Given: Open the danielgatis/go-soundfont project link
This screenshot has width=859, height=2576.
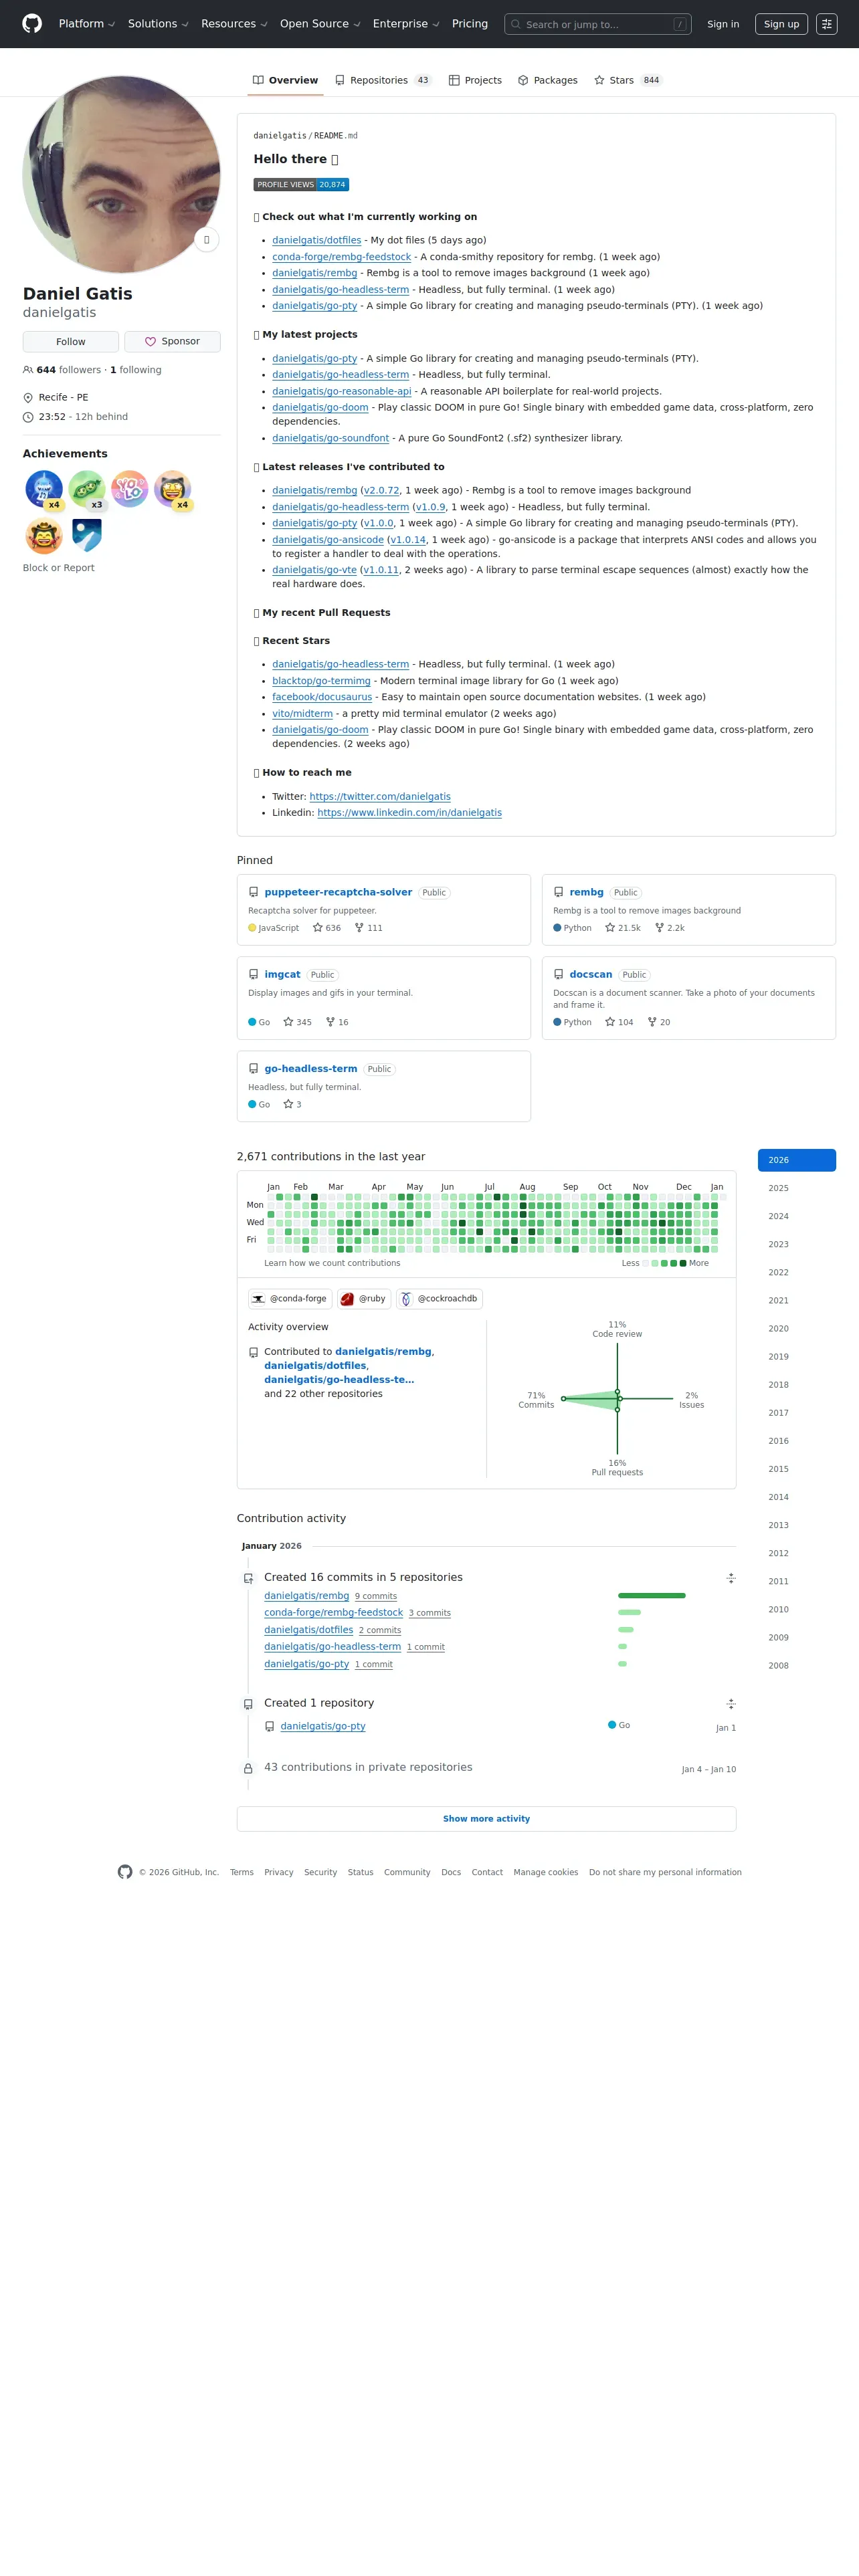Looking at the screenshot, I should tap(330, 438).
